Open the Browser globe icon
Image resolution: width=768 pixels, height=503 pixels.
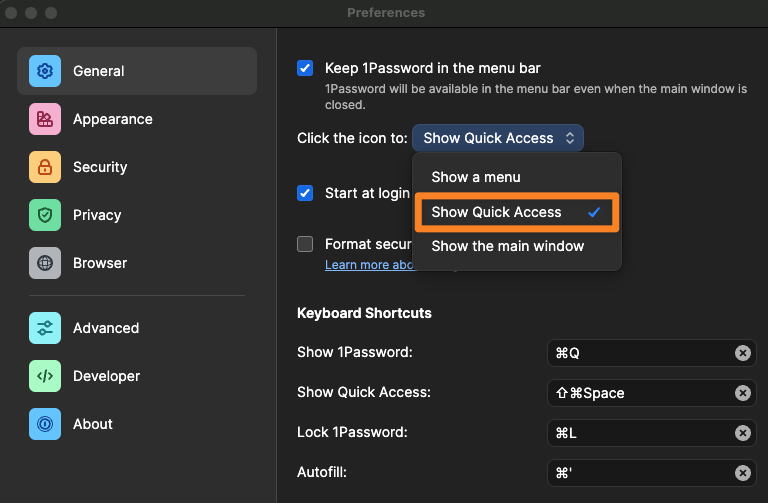(45, 263)
